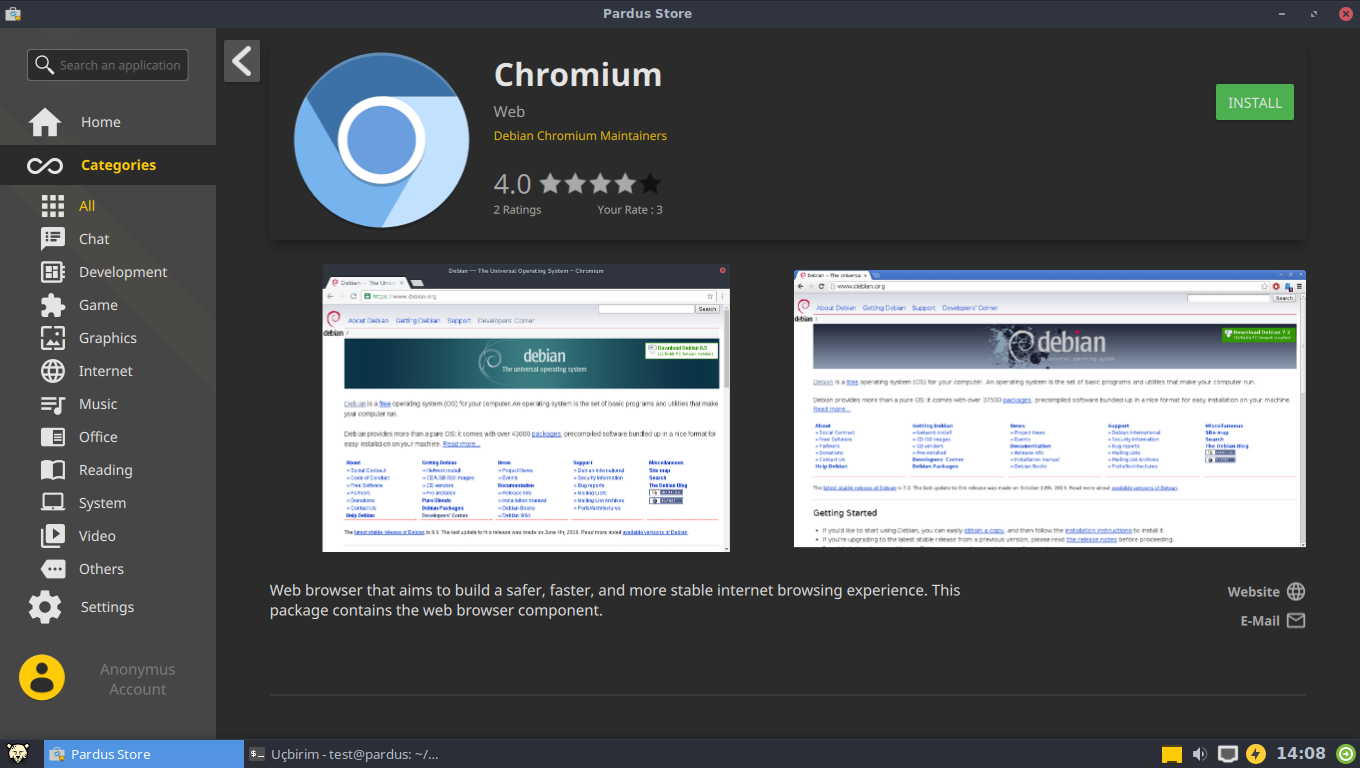This screenshot has height=768, width=1360.
Task: Click the Development category icon
Action: [x=53, y=272]
